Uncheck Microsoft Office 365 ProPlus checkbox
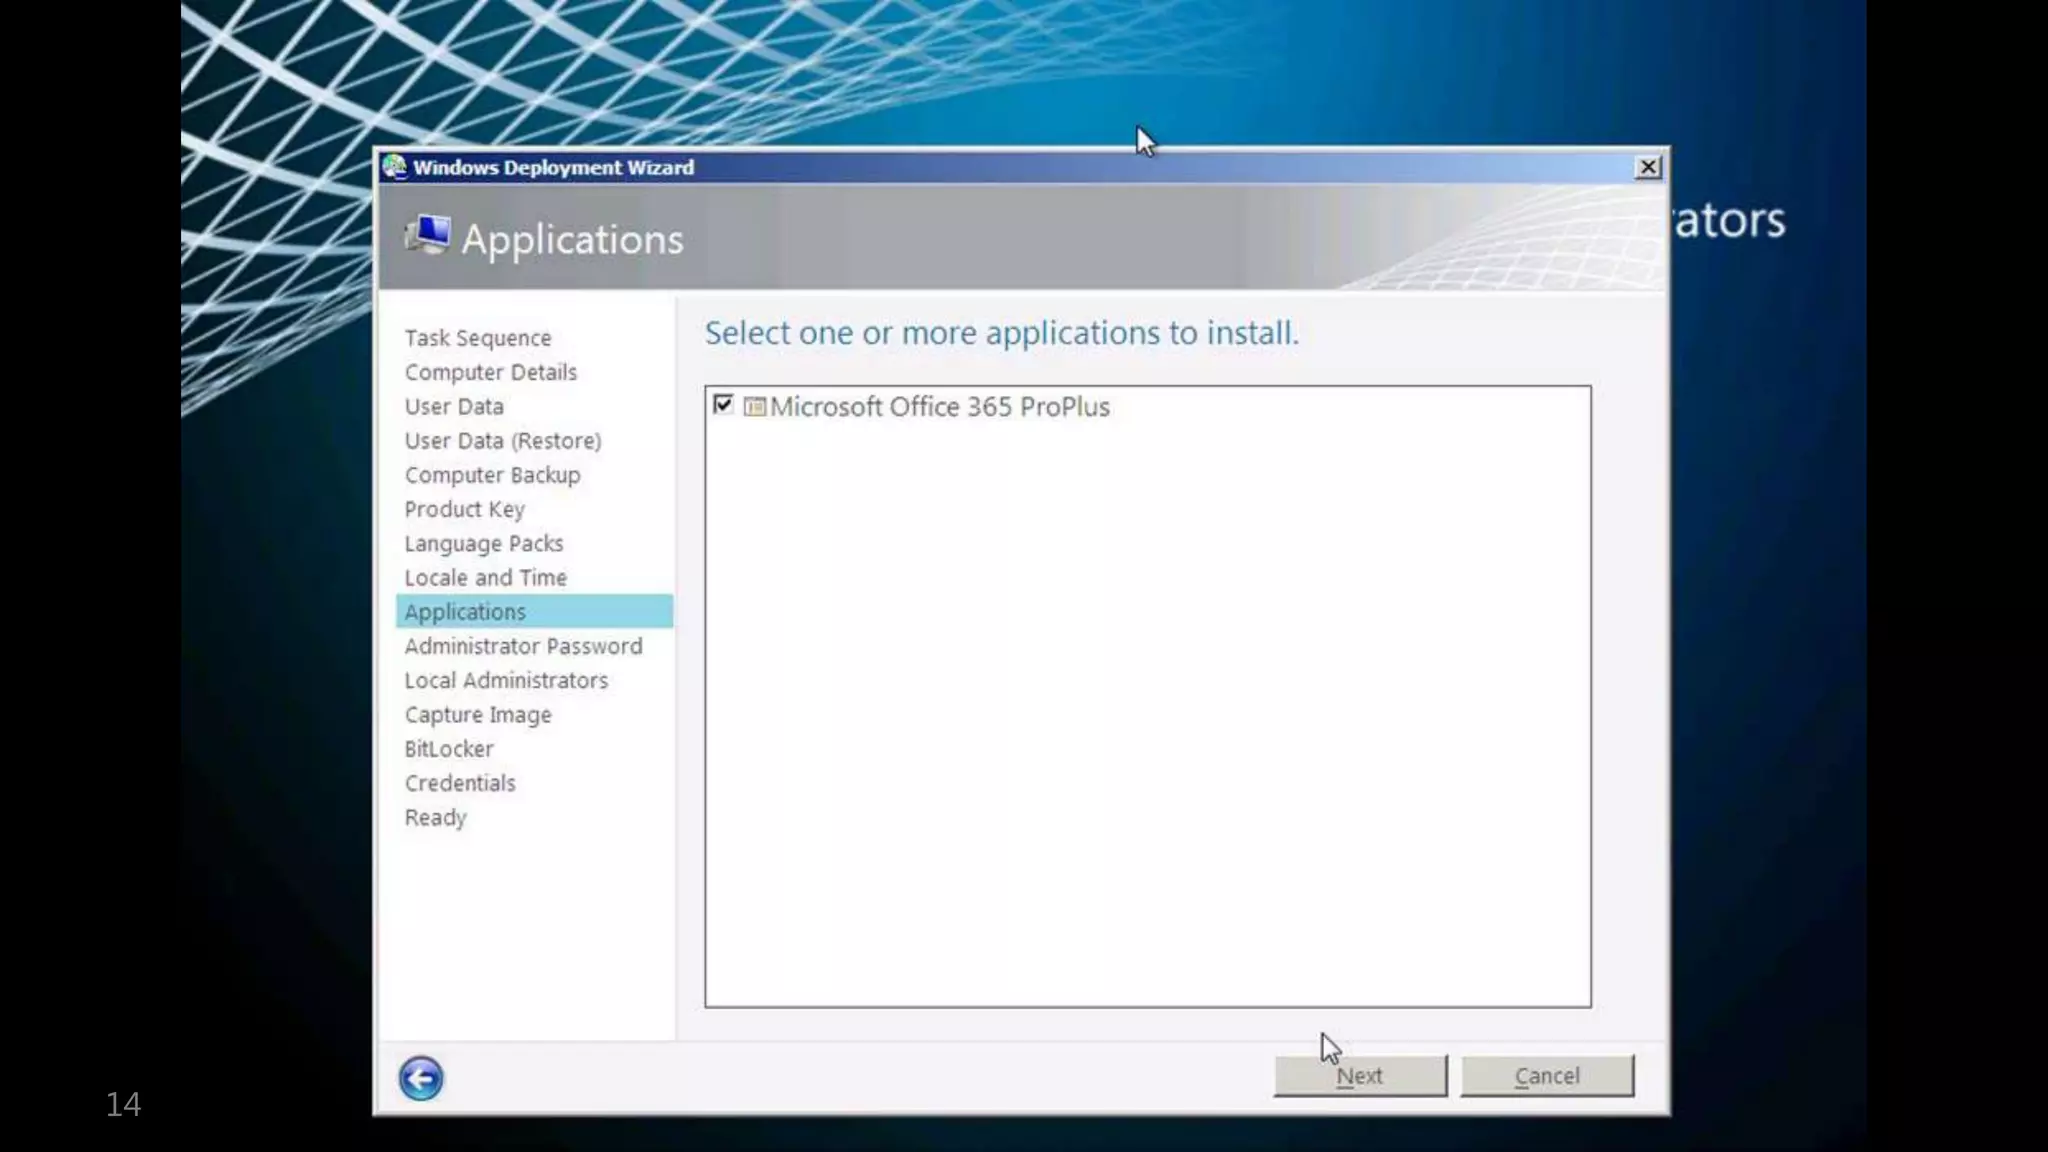This screenshot has width=2048, height=1152. point(723,405)
